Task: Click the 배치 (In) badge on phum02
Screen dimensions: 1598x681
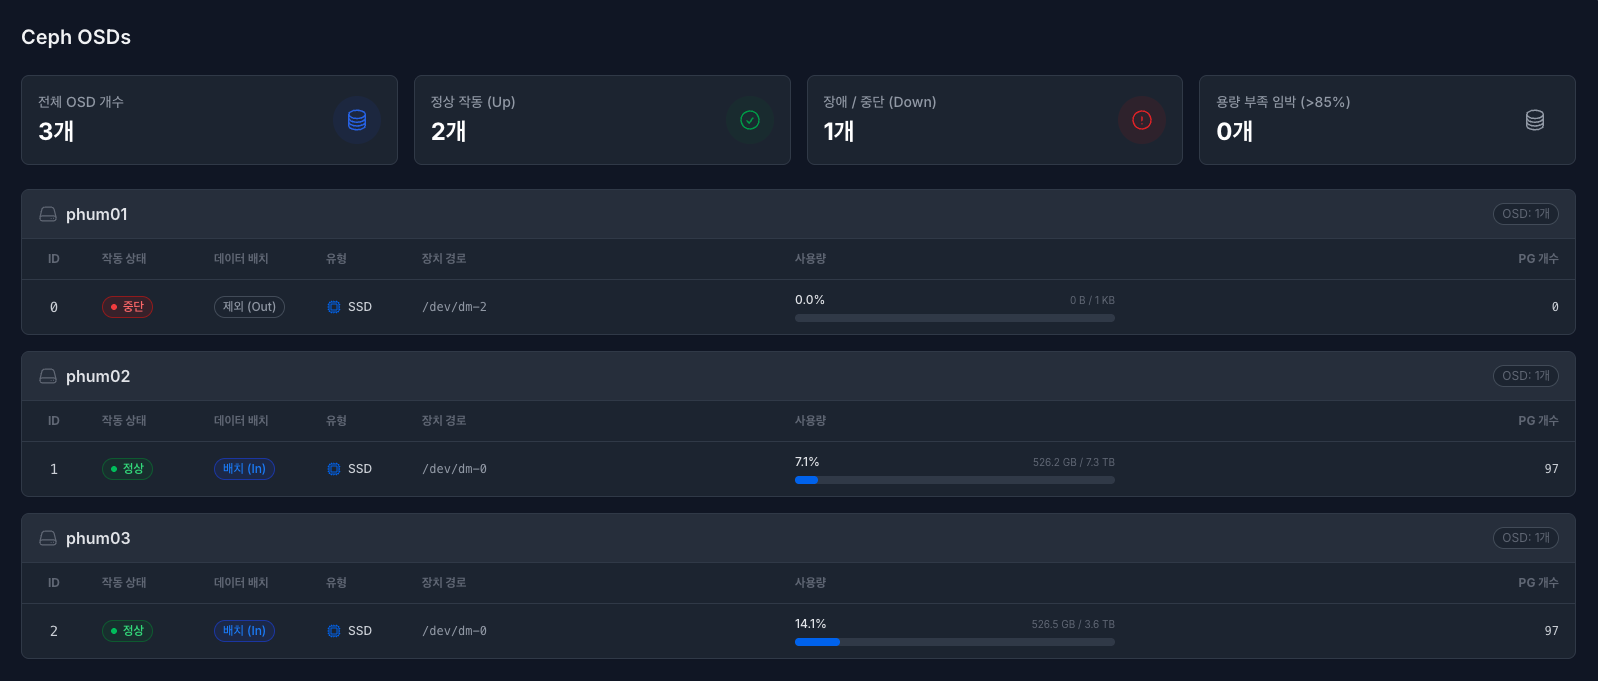Action: pos(244,469)
